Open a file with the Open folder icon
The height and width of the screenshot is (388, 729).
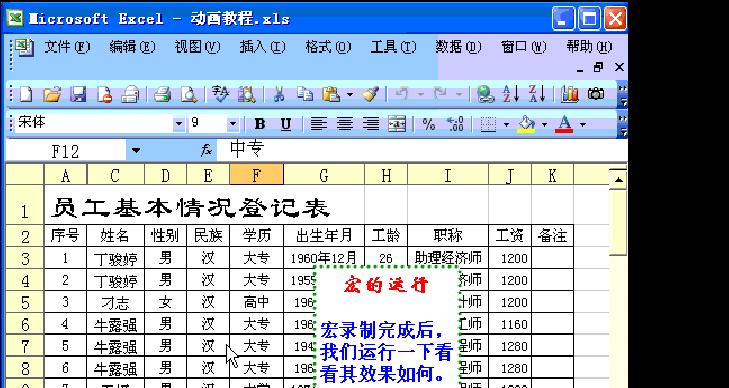(52, 95)
